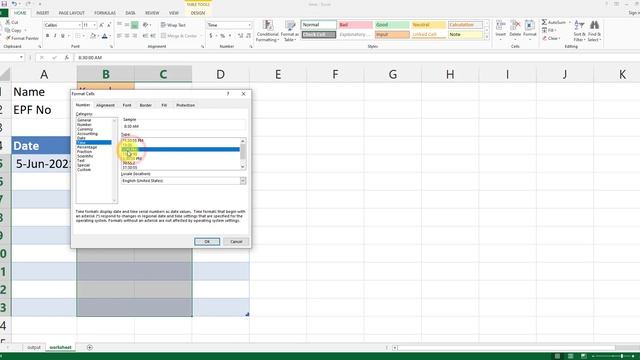Select the Custom category in list
This screenshot has width=640, height=360.
[x=84, y=169]
